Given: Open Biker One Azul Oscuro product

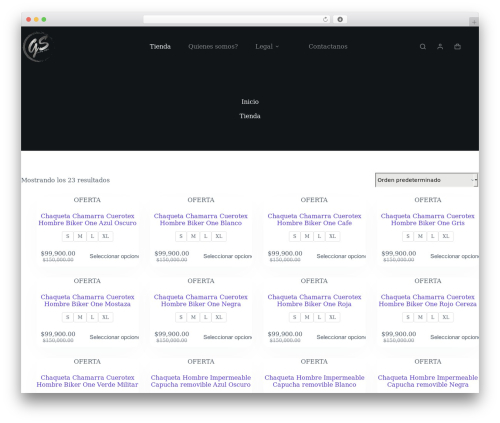Looking at the screenshot, I should point(87,219).
